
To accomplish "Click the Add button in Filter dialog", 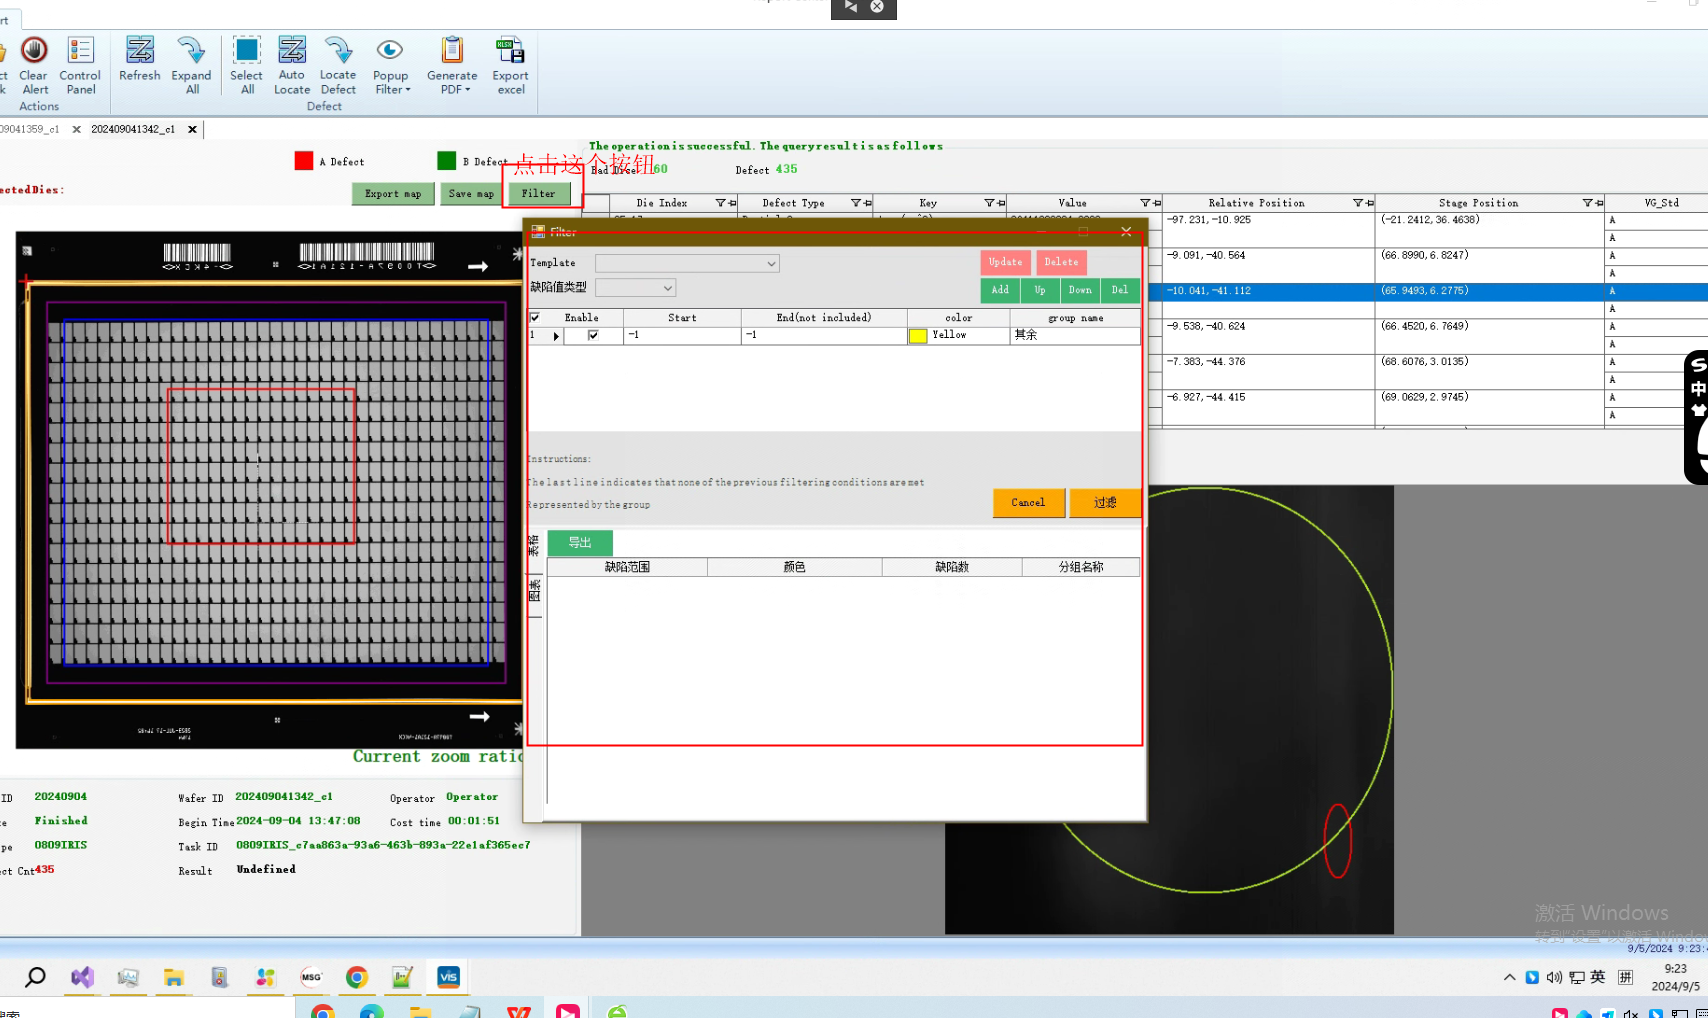I will tap(1000, 290).
